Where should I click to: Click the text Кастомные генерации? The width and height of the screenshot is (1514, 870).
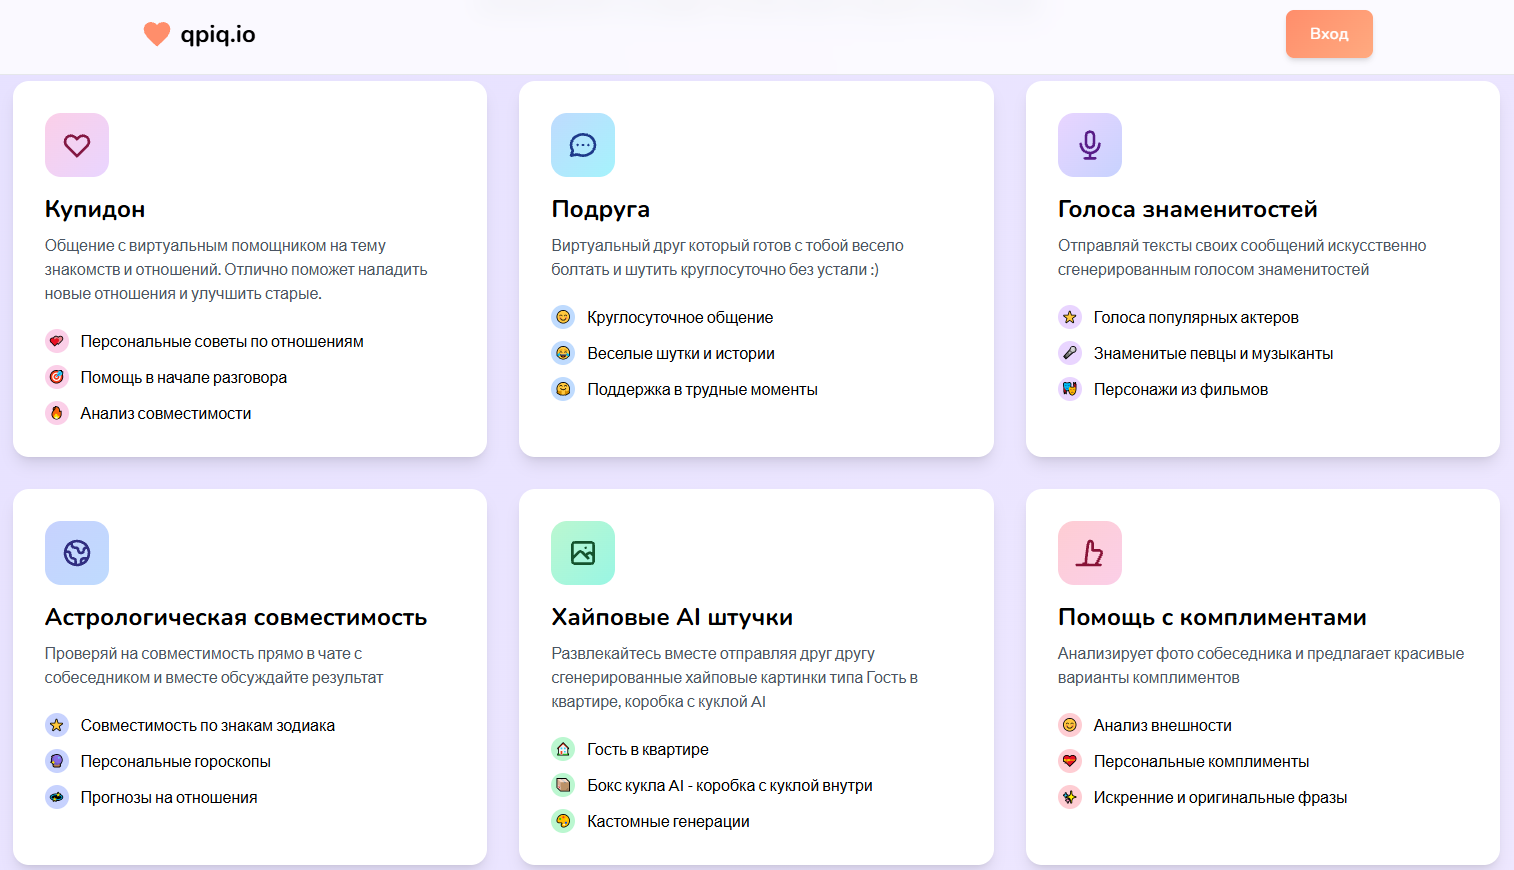point(668,821)
